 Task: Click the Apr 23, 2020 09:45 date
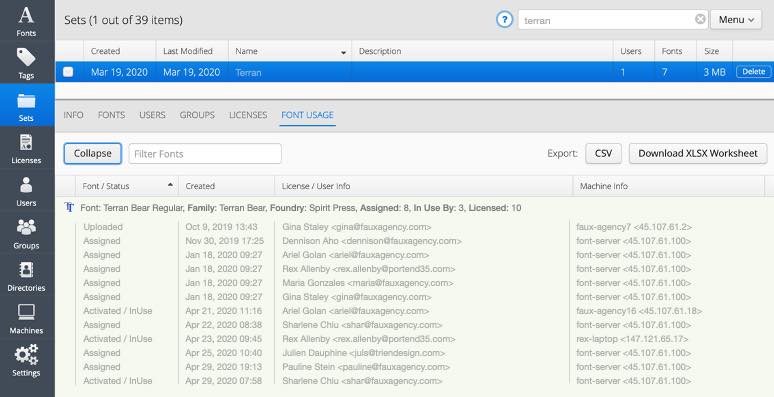click(x=224, y=339)
